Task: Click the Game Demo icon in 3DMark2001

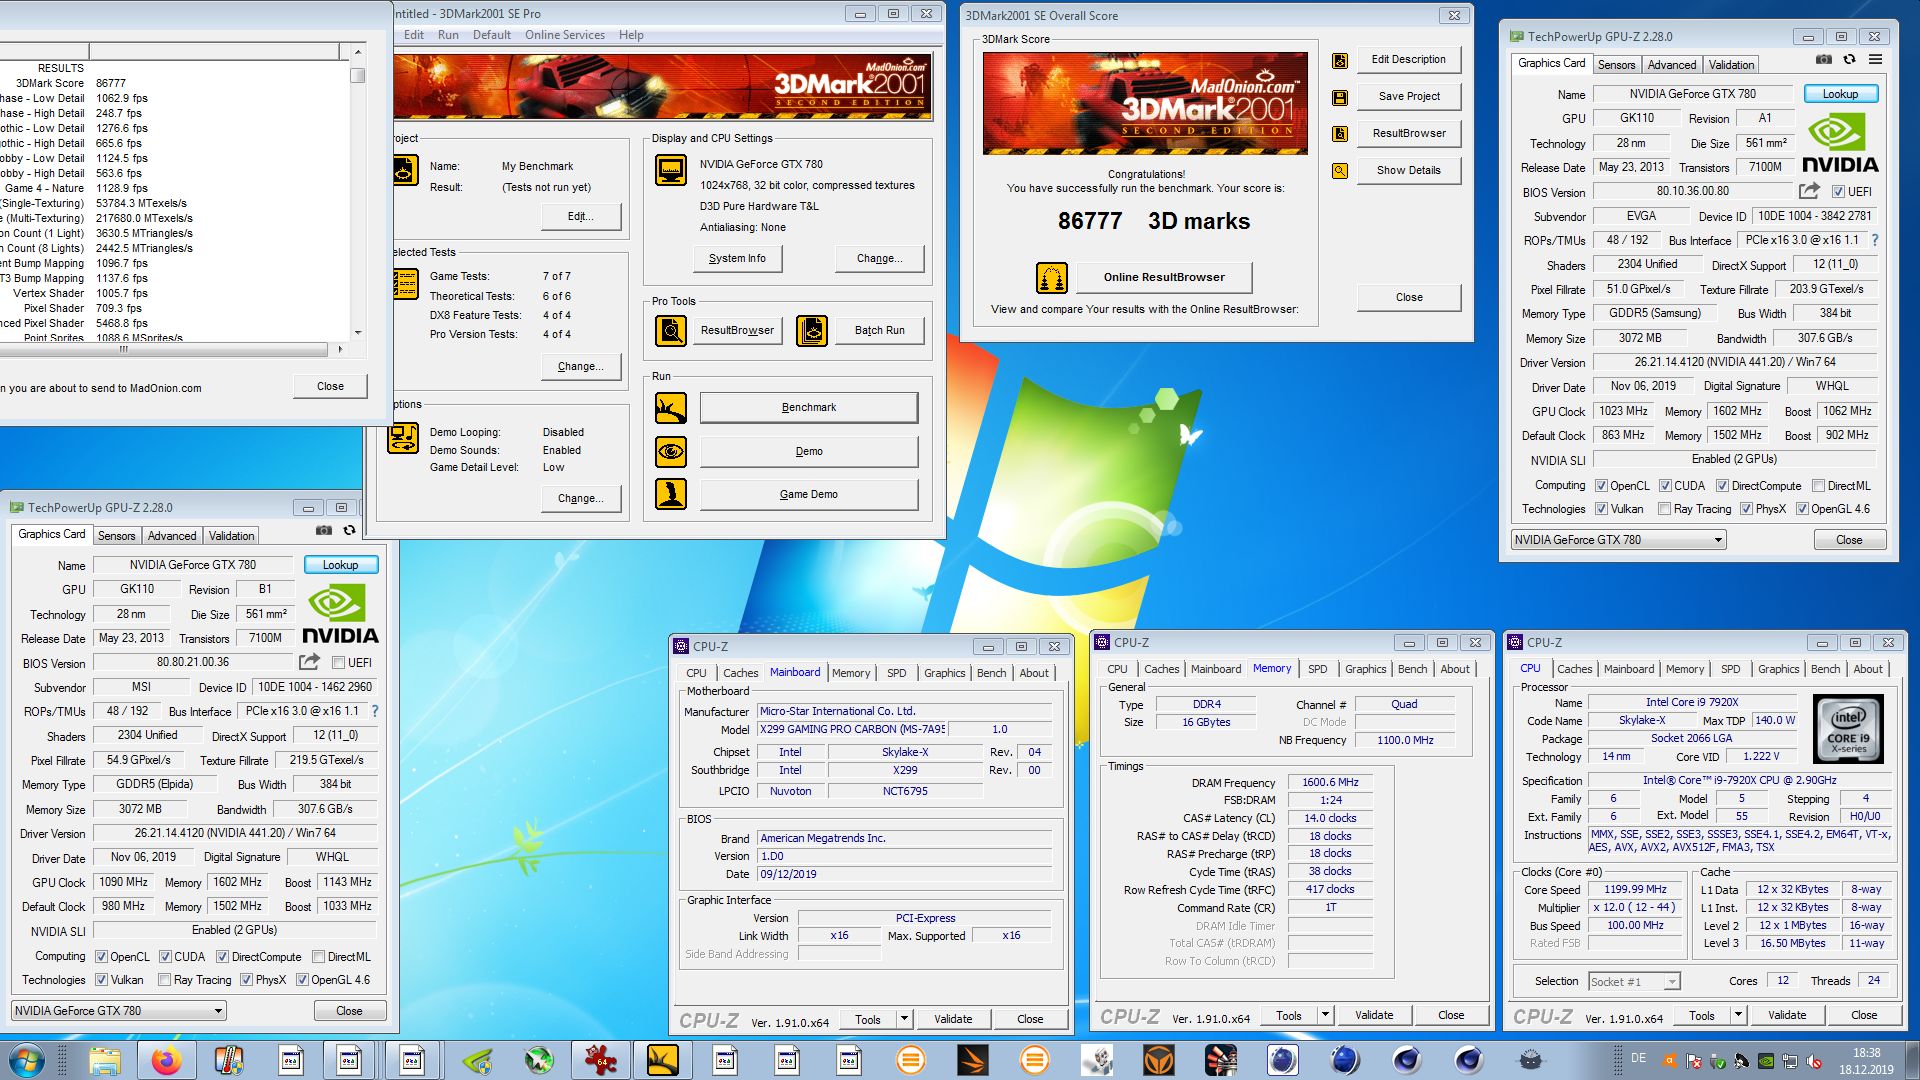Action: click(x=671, y=494)
